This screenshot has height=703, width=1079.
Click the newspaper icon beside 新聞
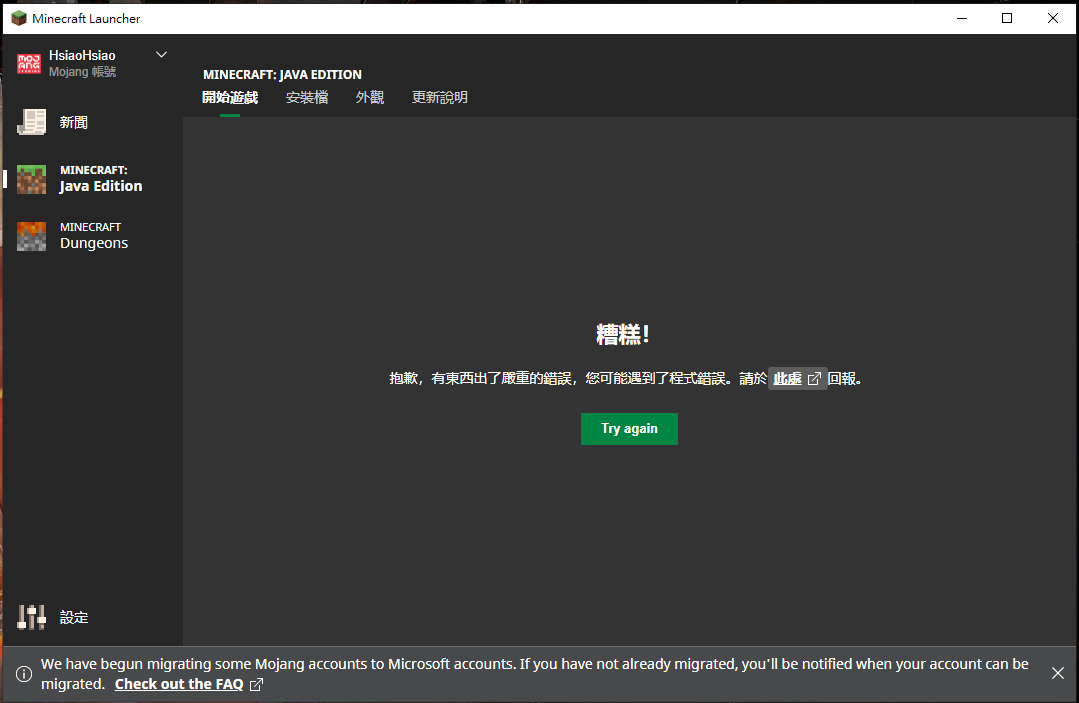[32, 122]
